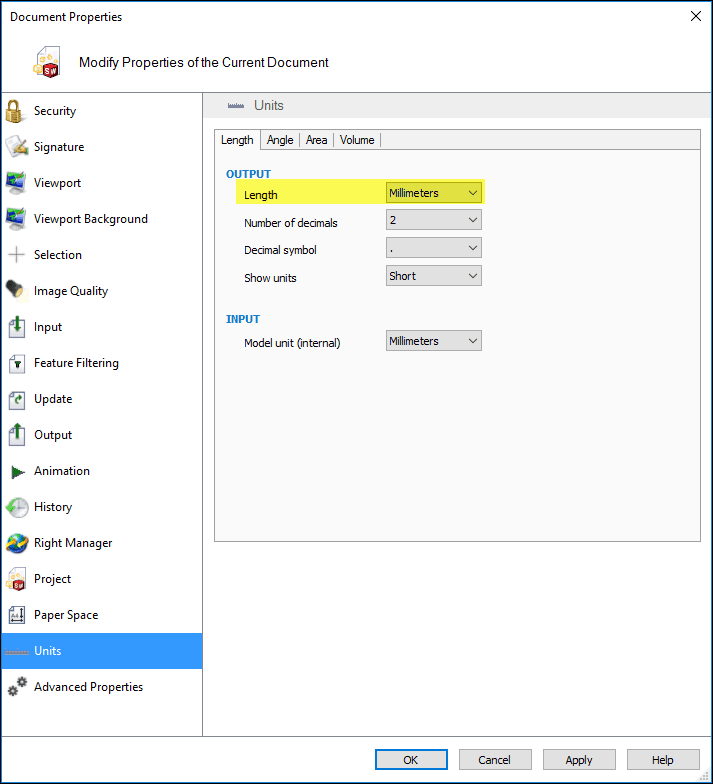Click the History clock icon
The width and height of the screenshot is (713, 784).
[x=16, y=507]
